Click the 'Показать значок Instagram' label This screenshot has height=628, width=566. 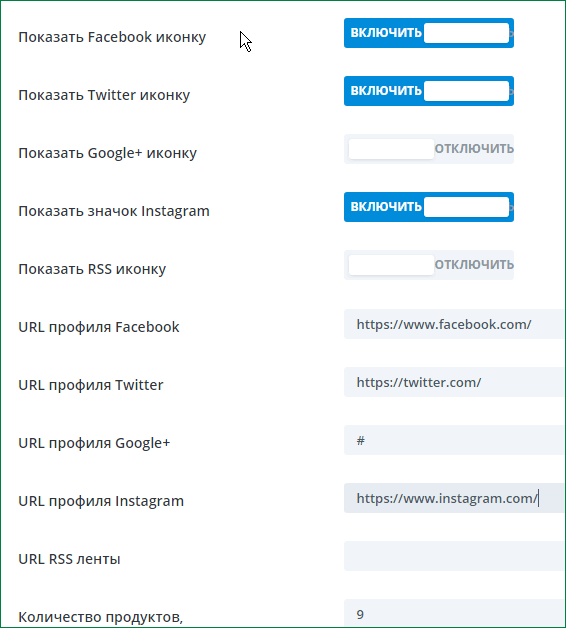click(114, 211)
